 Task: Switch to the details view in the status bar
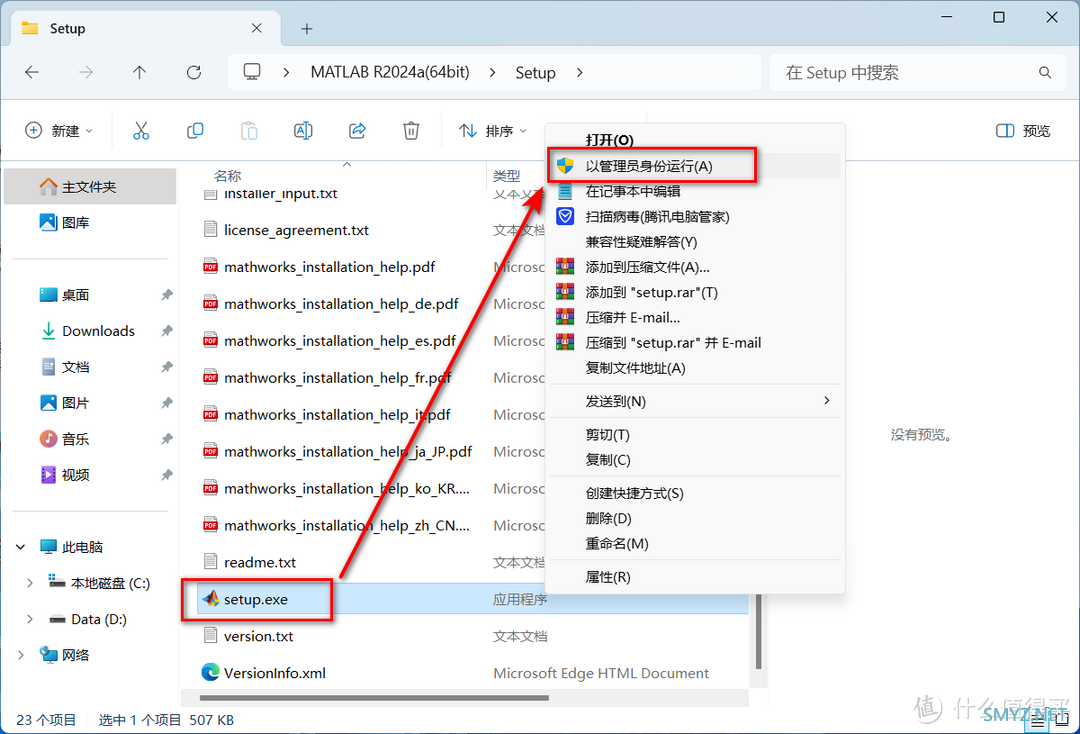point(1037,722)
